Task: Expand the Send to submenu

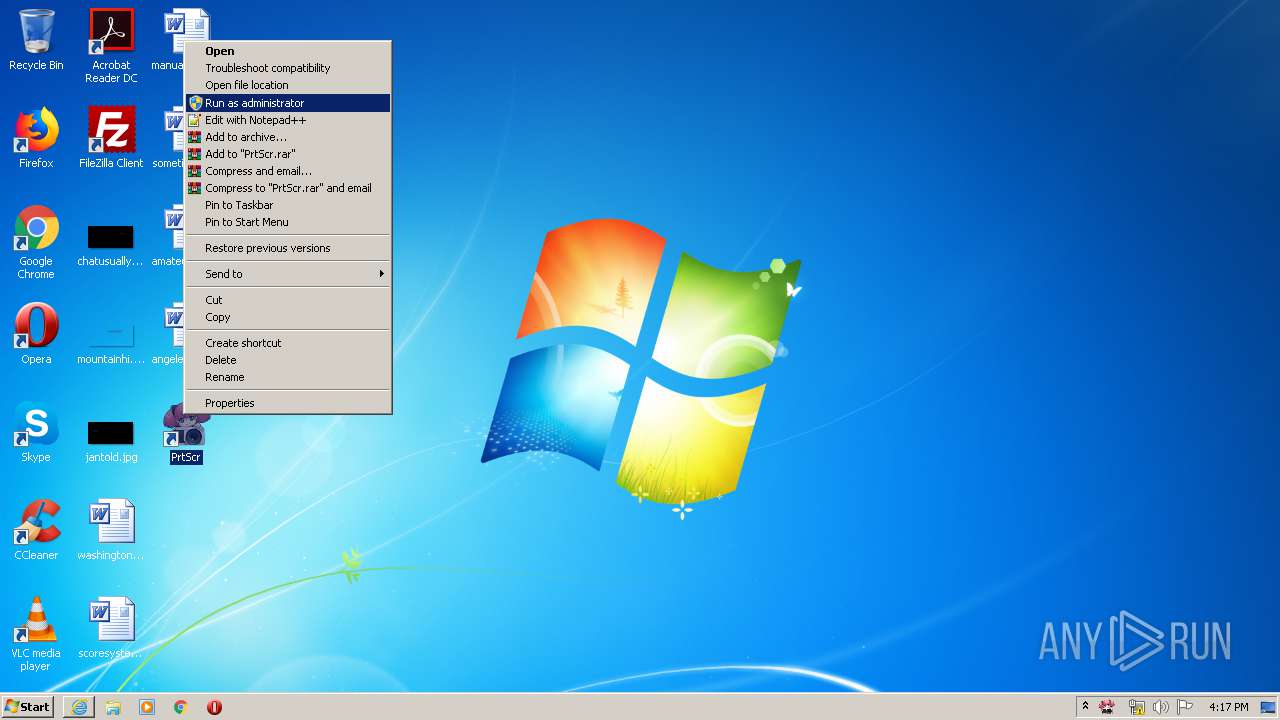Action: [x=288, y=274]
